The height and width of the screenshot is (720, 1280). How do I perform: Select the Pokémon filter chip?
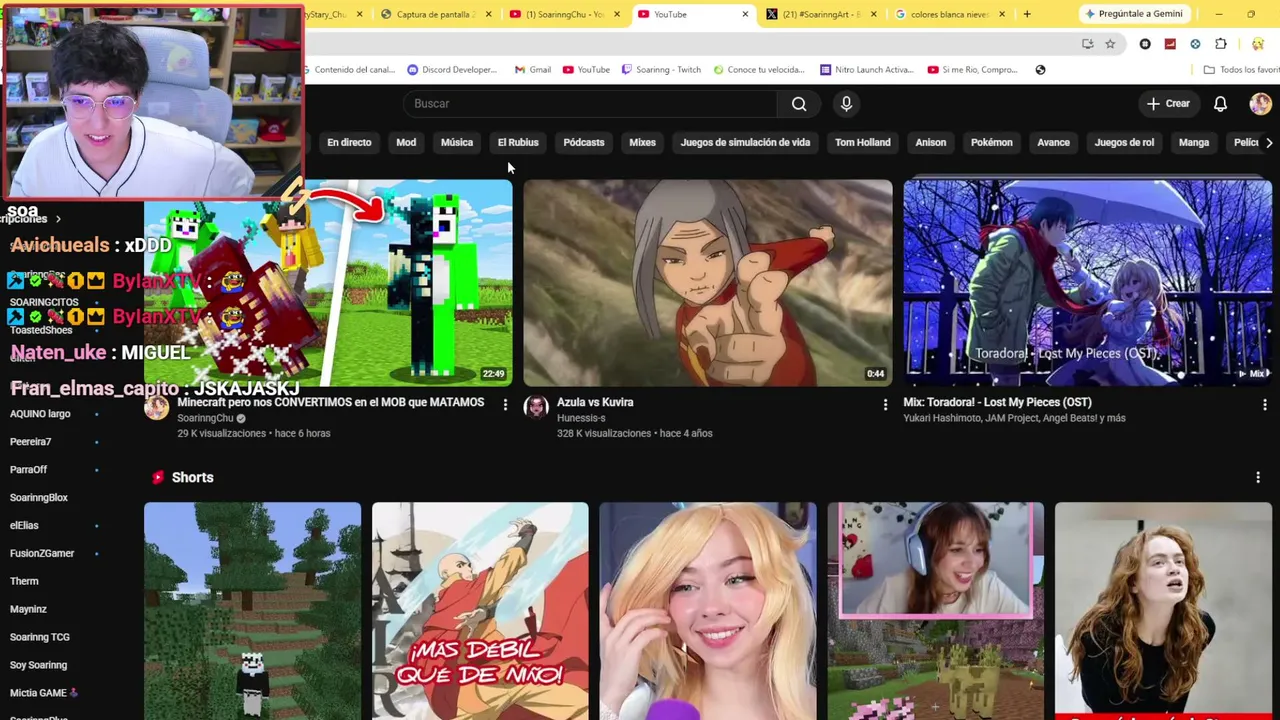[x=992, y=142]
